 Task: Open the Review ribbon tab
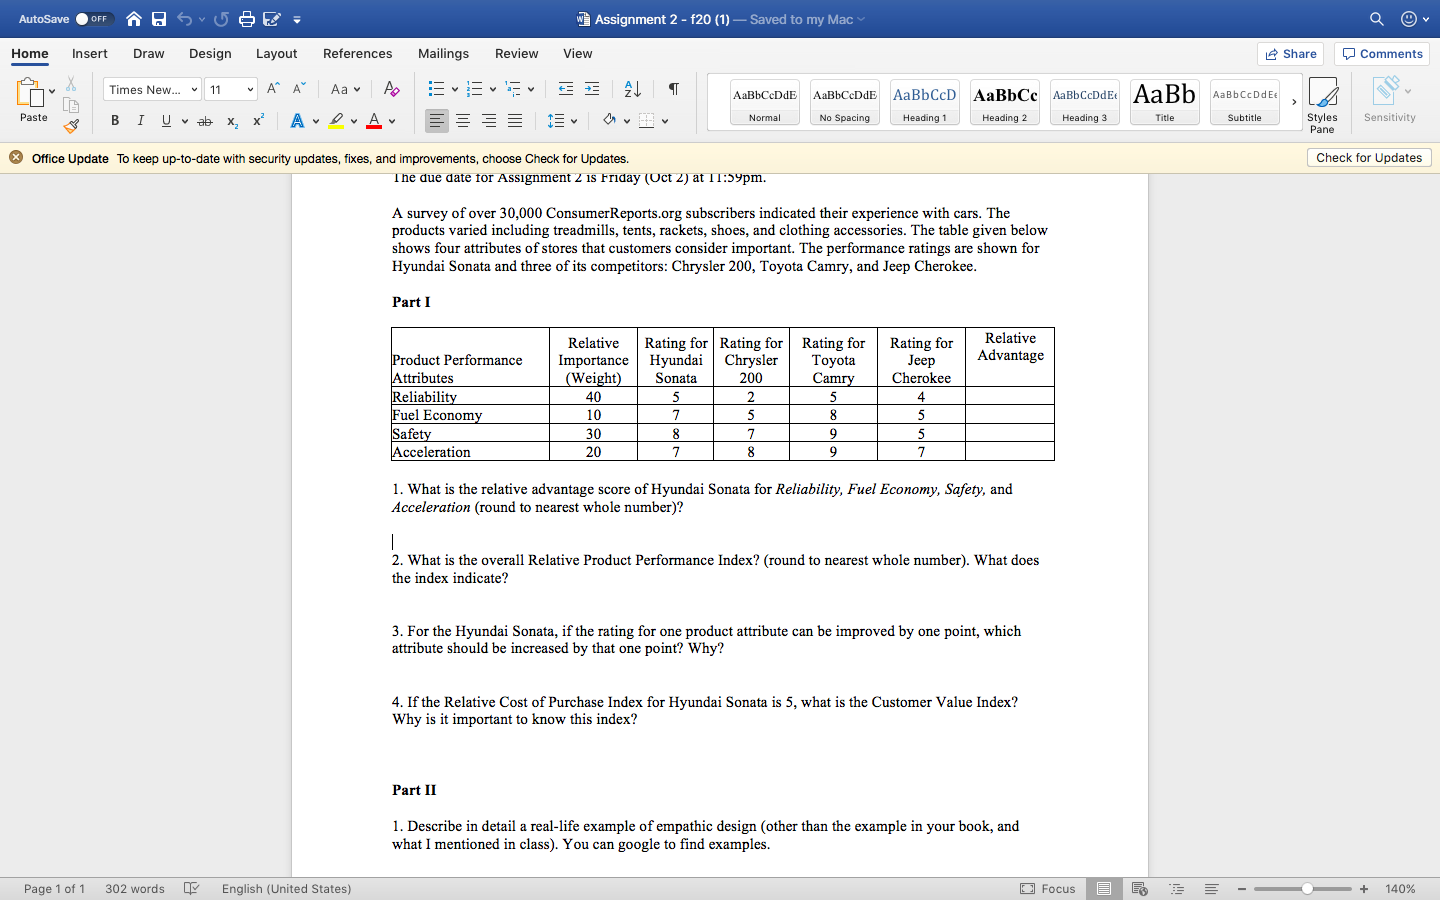(516, 54)
